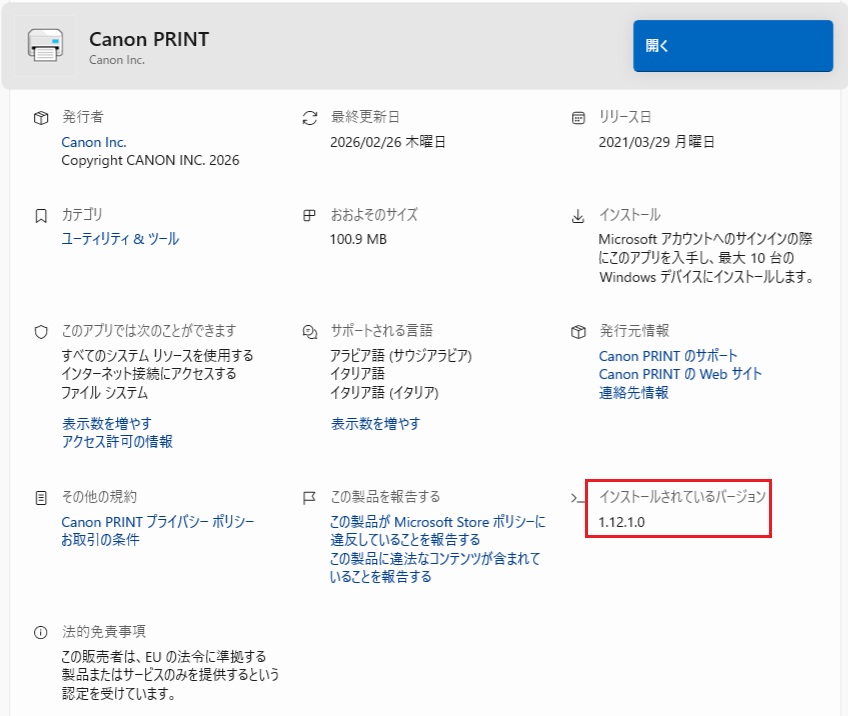Click the 開く button
The image size is (848, 716).
click(x=733, y=46)
